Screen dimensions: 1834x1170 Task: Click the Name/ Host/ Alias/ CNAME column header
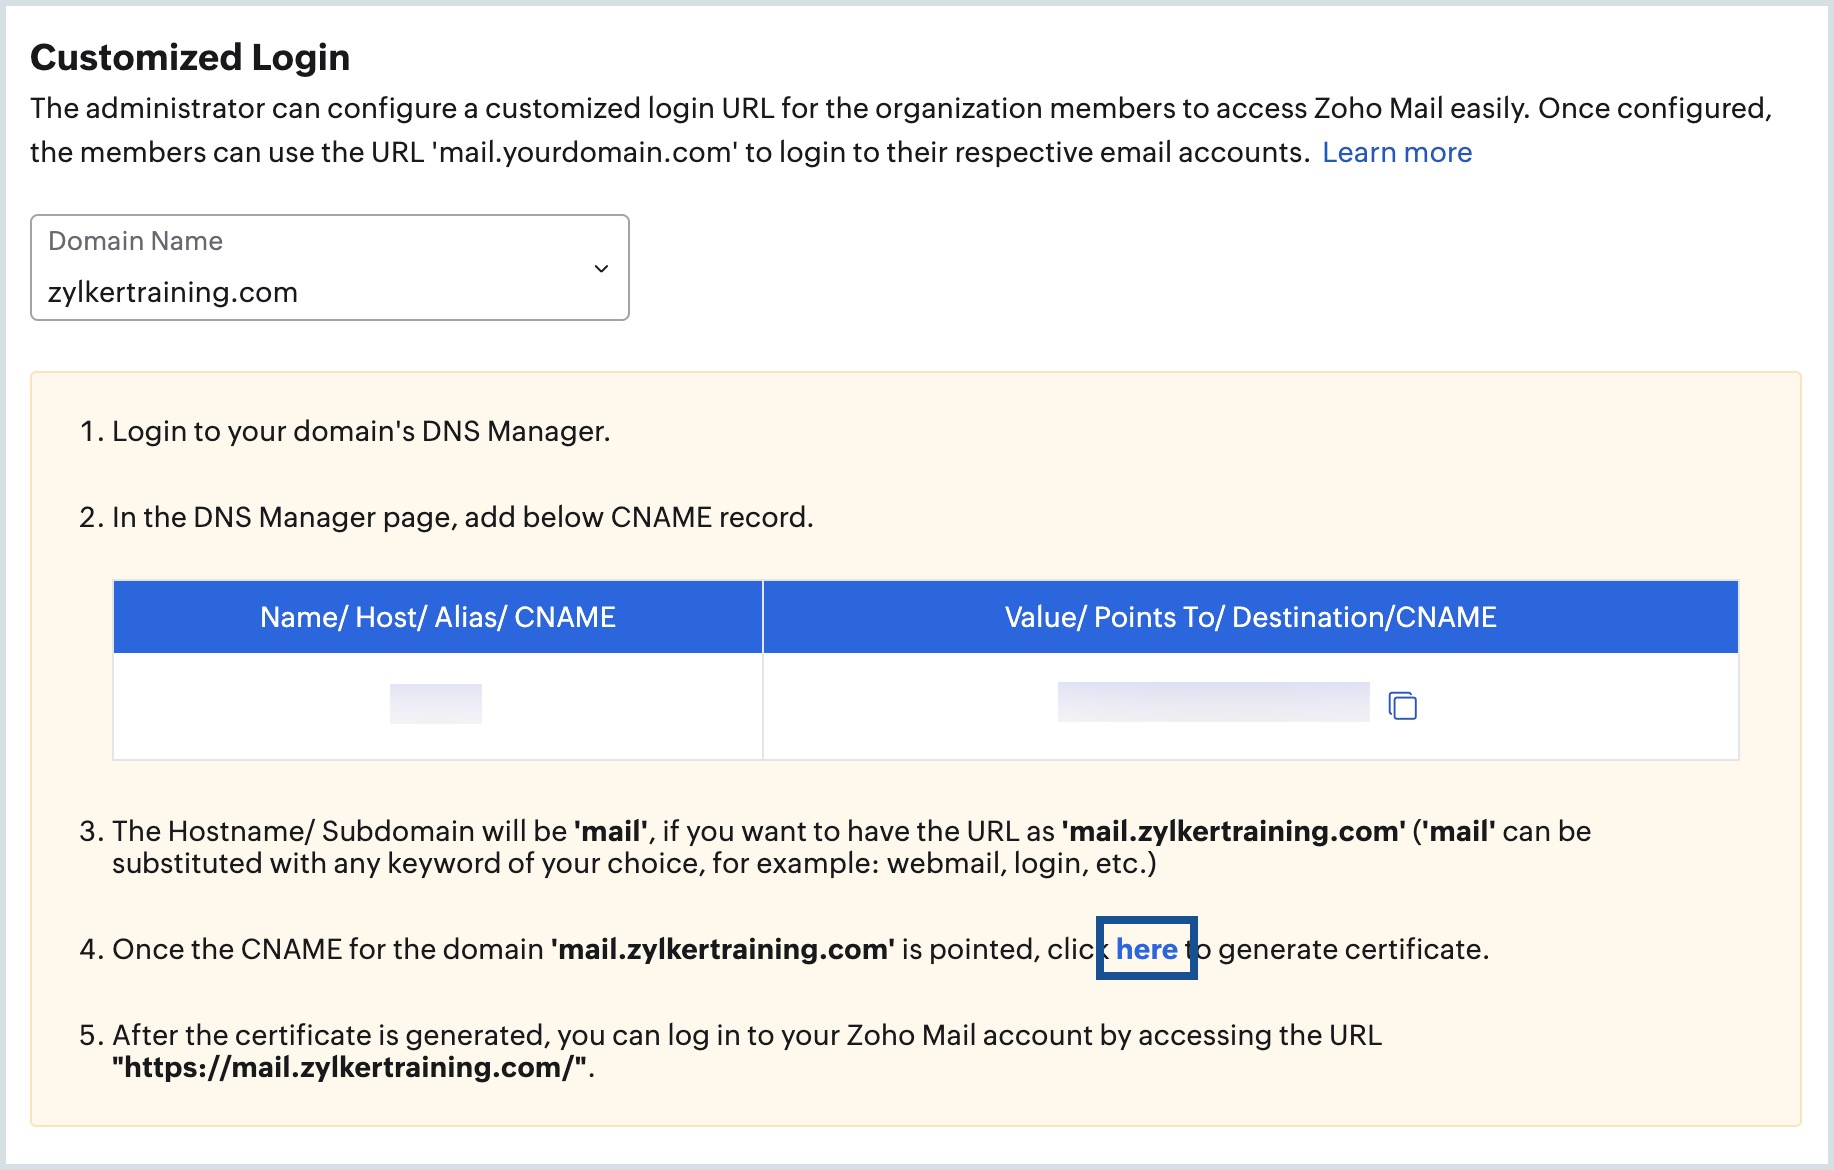[437, 616]
